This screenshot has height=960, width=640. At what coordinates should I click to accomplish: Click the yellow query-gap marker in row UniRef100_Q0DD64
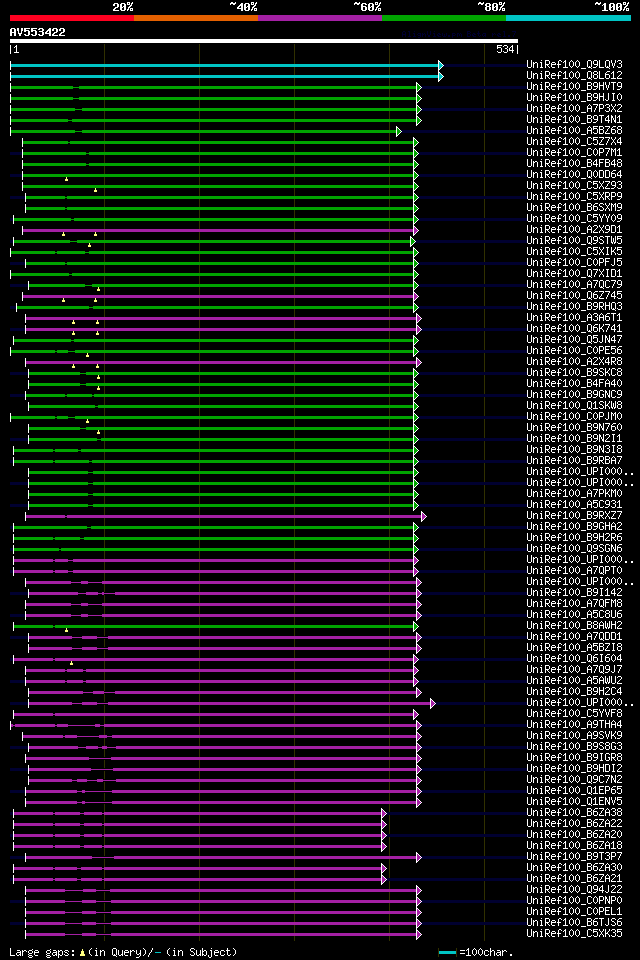(x=66, y=179)
